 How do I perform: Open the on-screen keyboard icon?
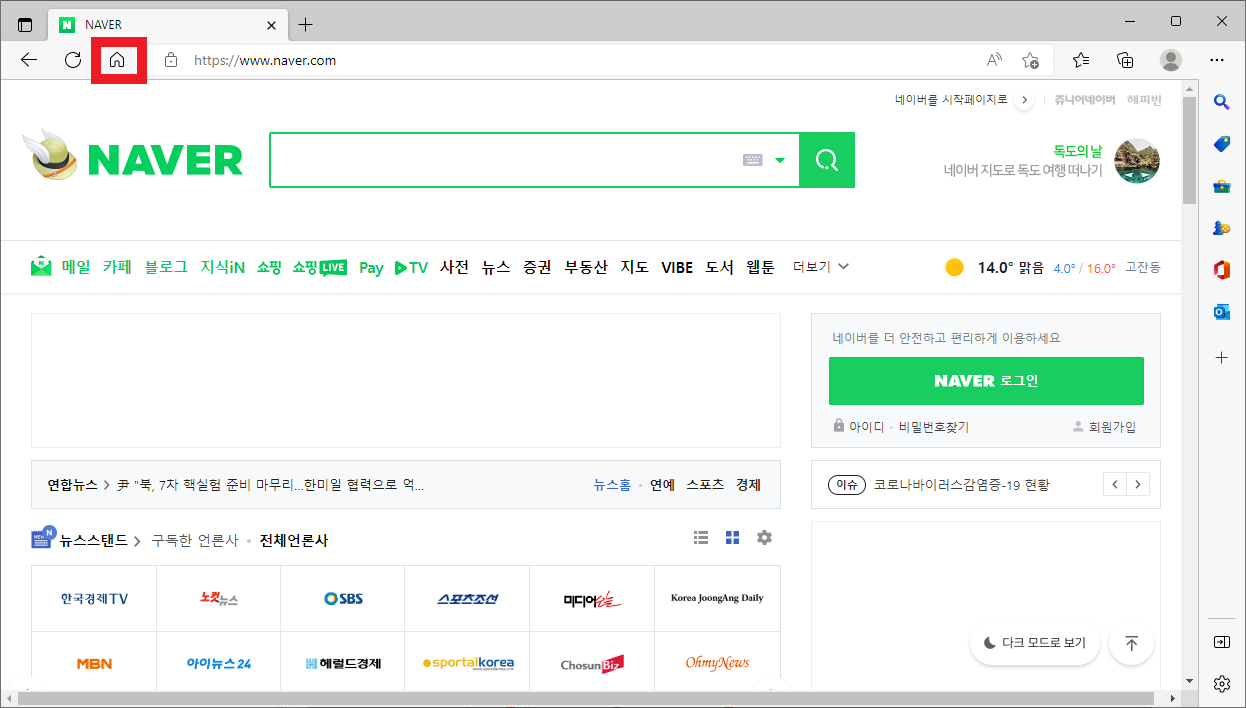(753, 160)
